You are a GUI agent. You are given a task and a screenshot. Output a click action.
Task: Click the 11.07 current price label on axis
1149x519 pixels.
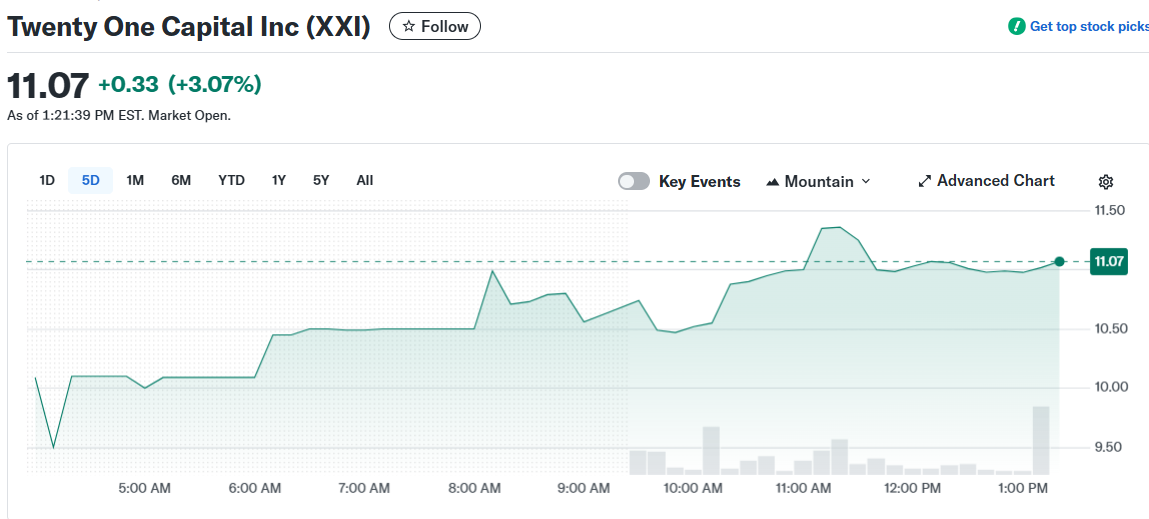1109,262
